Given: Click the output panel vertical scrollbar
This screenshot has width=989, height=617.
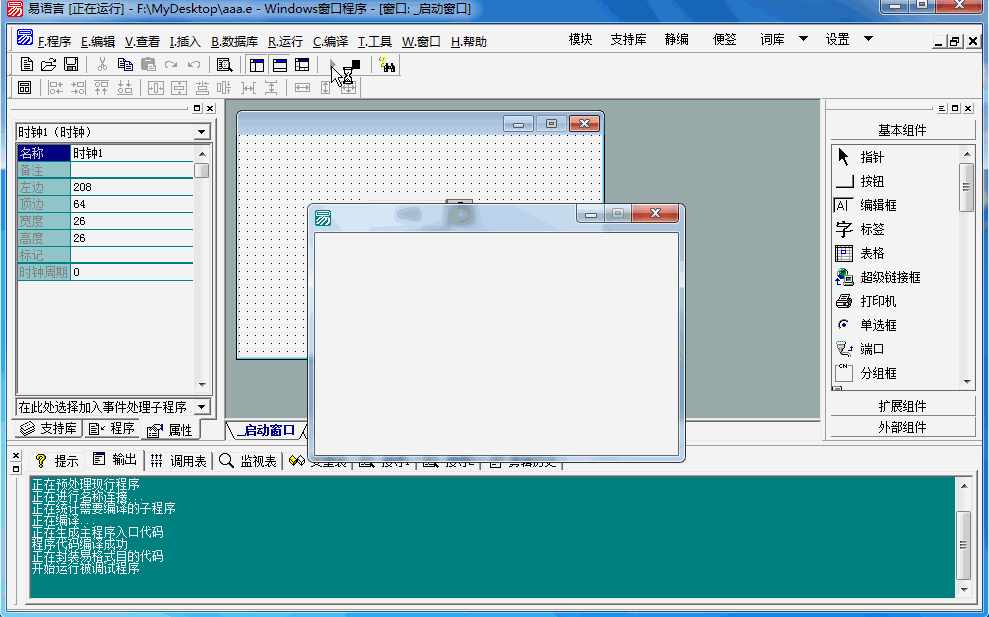Looking at the screenshot, I should point(963,540).
